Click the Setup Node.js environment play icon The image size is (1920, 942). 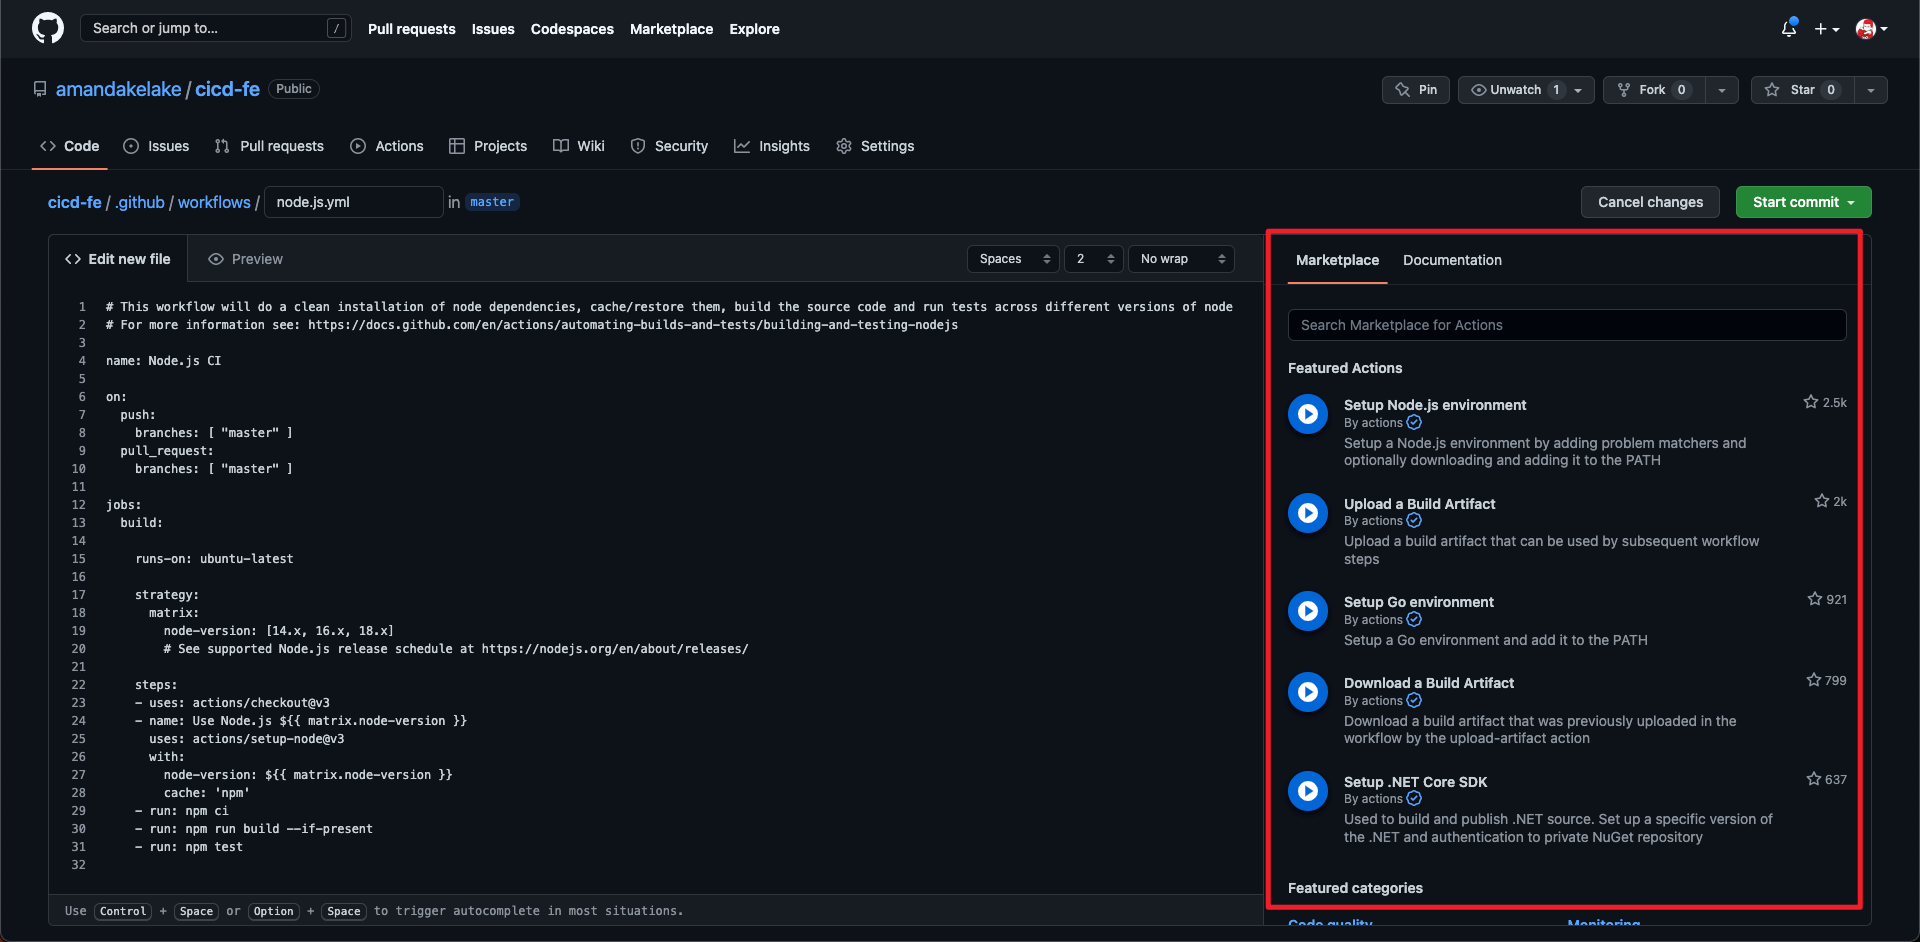point(1307,414)
